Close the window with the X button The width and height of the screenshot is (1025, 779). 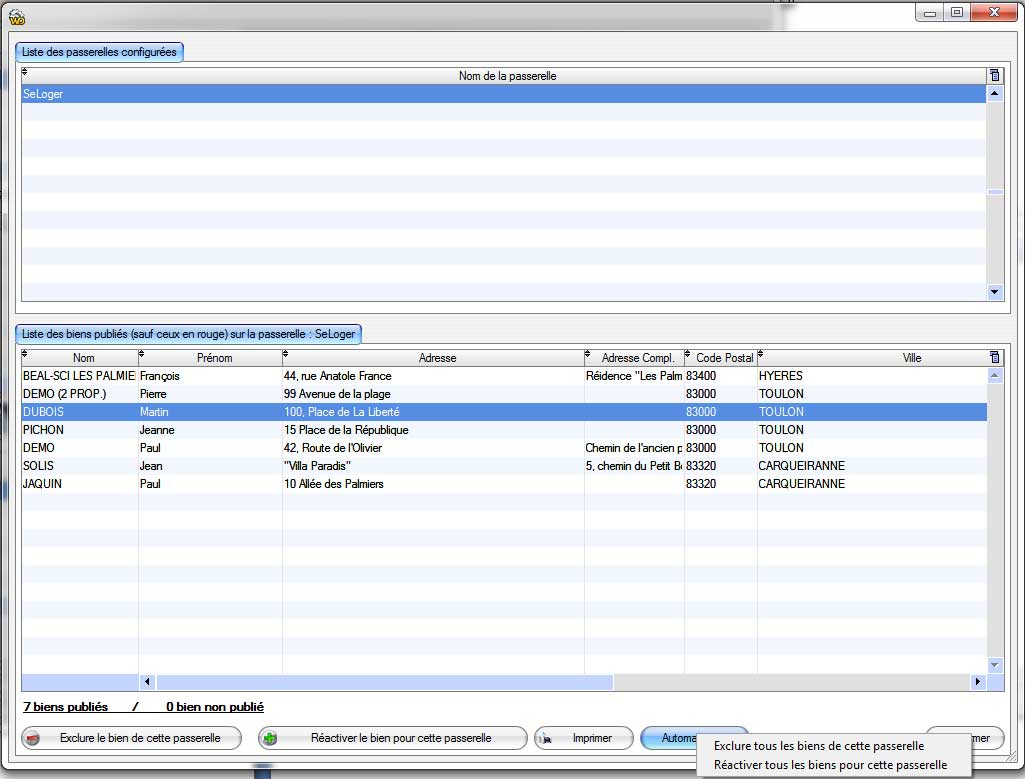(994, 12)
